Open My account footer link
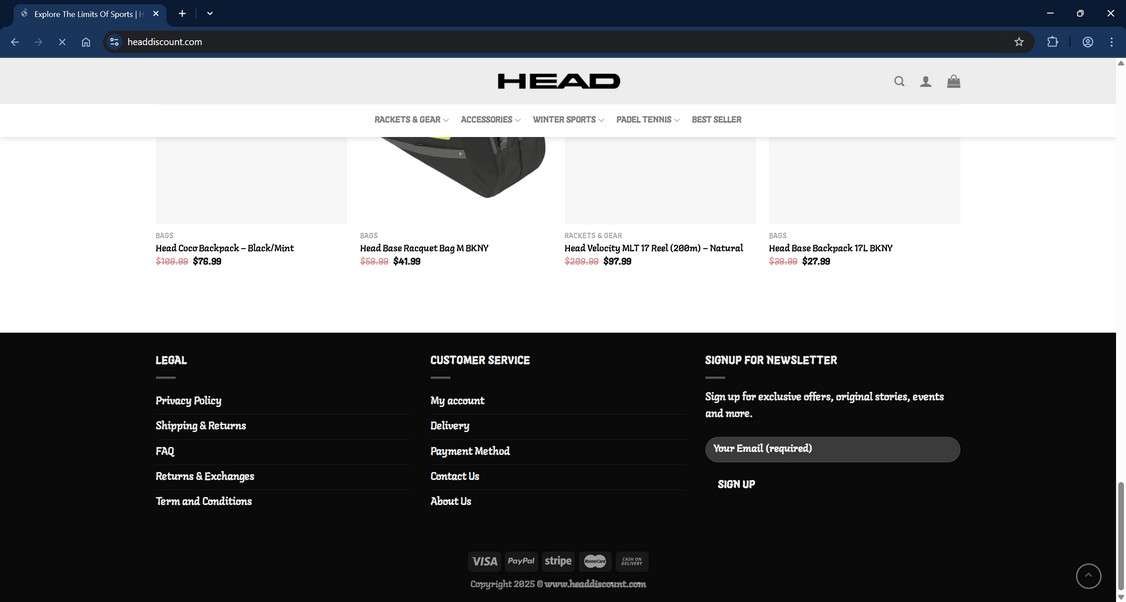This screenshot has width=1126, height=602. 457,401
